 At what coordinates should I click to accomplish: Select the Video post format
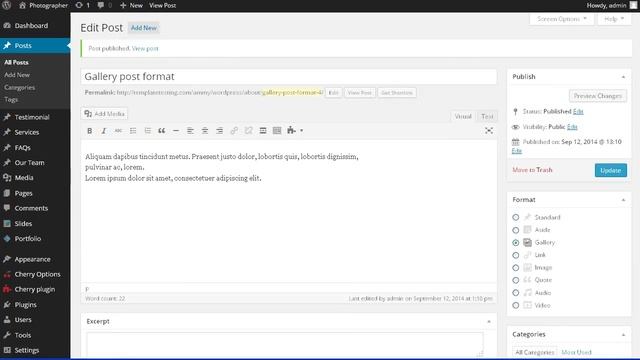click(x=516, y=305)
